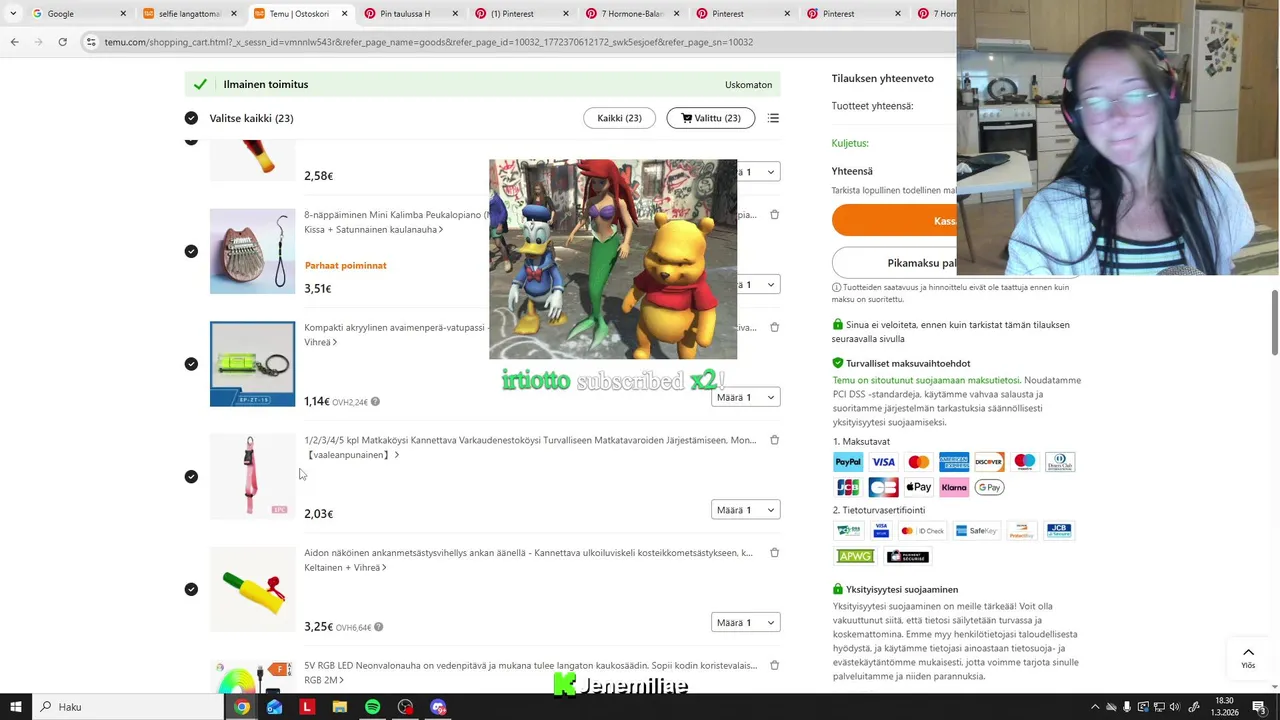
Task: Click the Klarna payment logo
Action: [954, 487]
